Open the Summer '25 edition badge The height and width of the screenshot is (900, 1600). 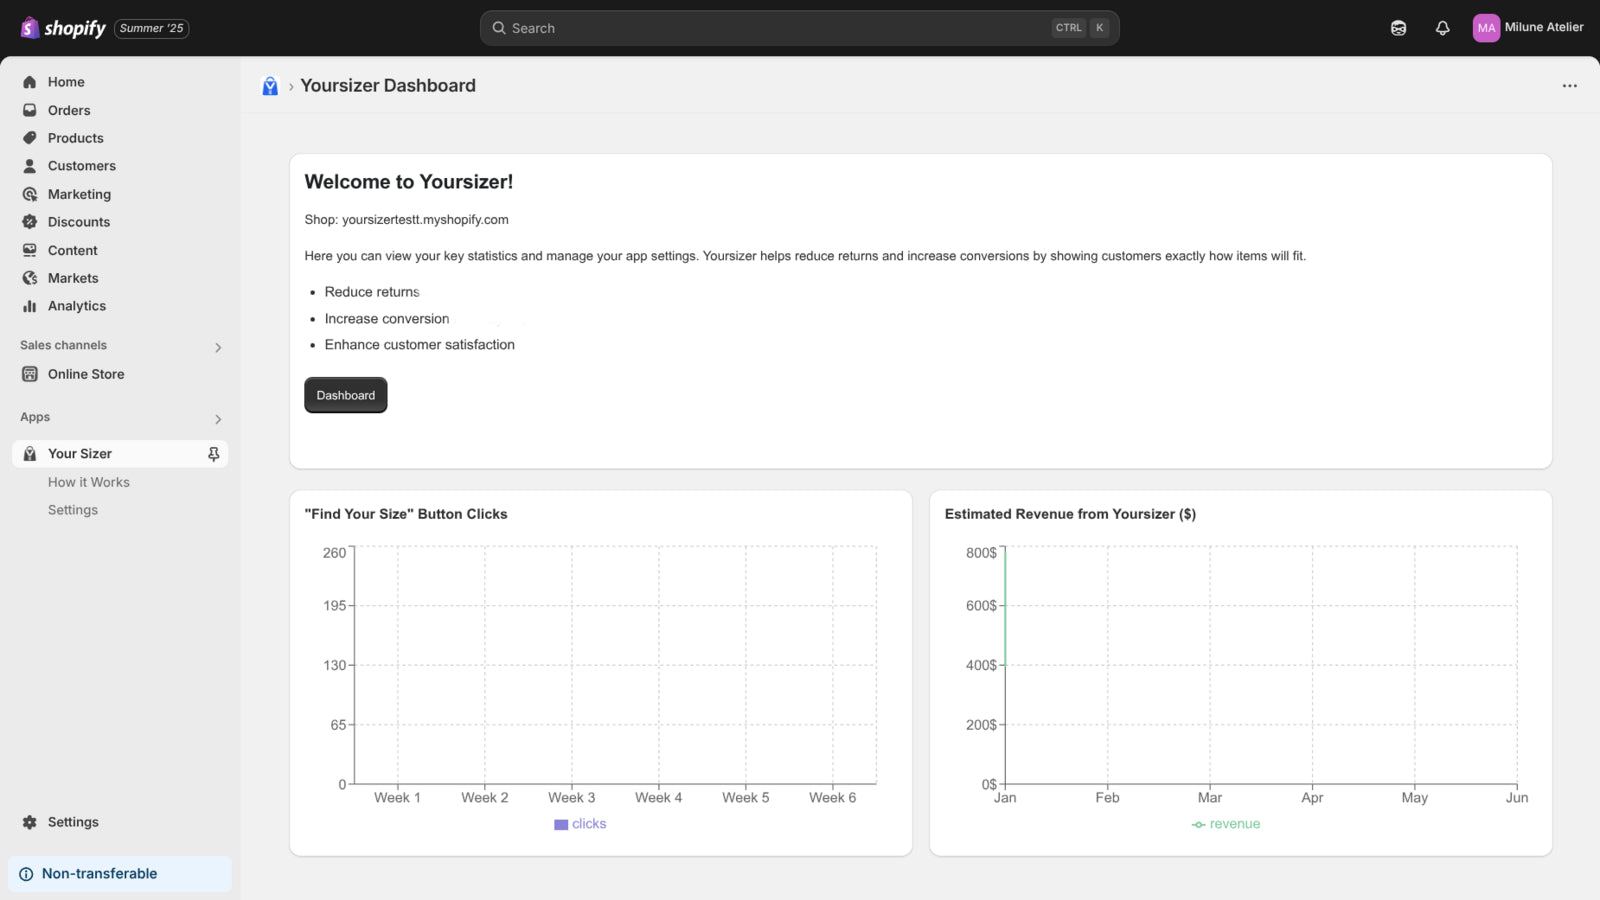152,28
